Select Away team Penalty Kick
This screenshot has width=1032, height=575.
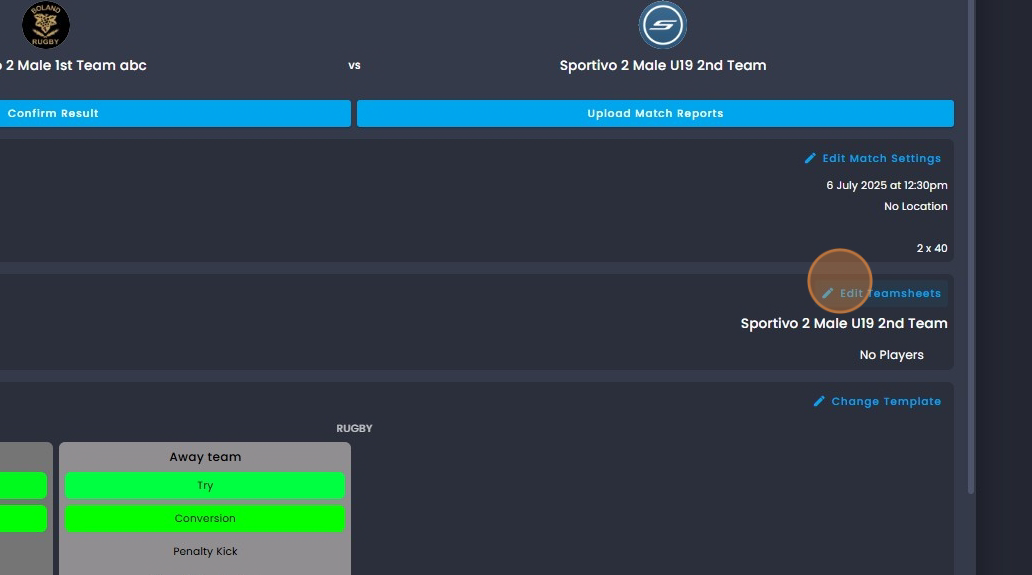tap(205, 551)
